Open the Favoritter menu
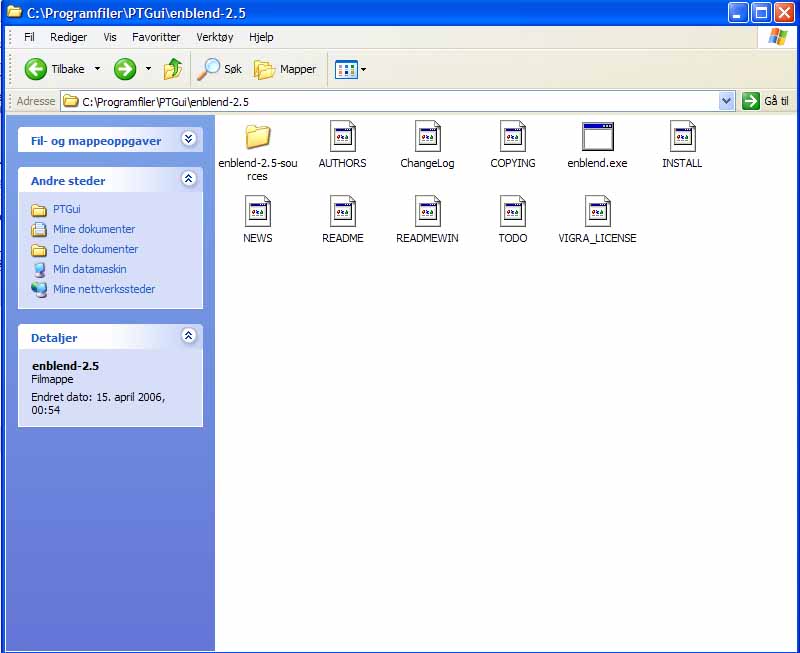Screen dimensions: 800x653 coord(156,37)
